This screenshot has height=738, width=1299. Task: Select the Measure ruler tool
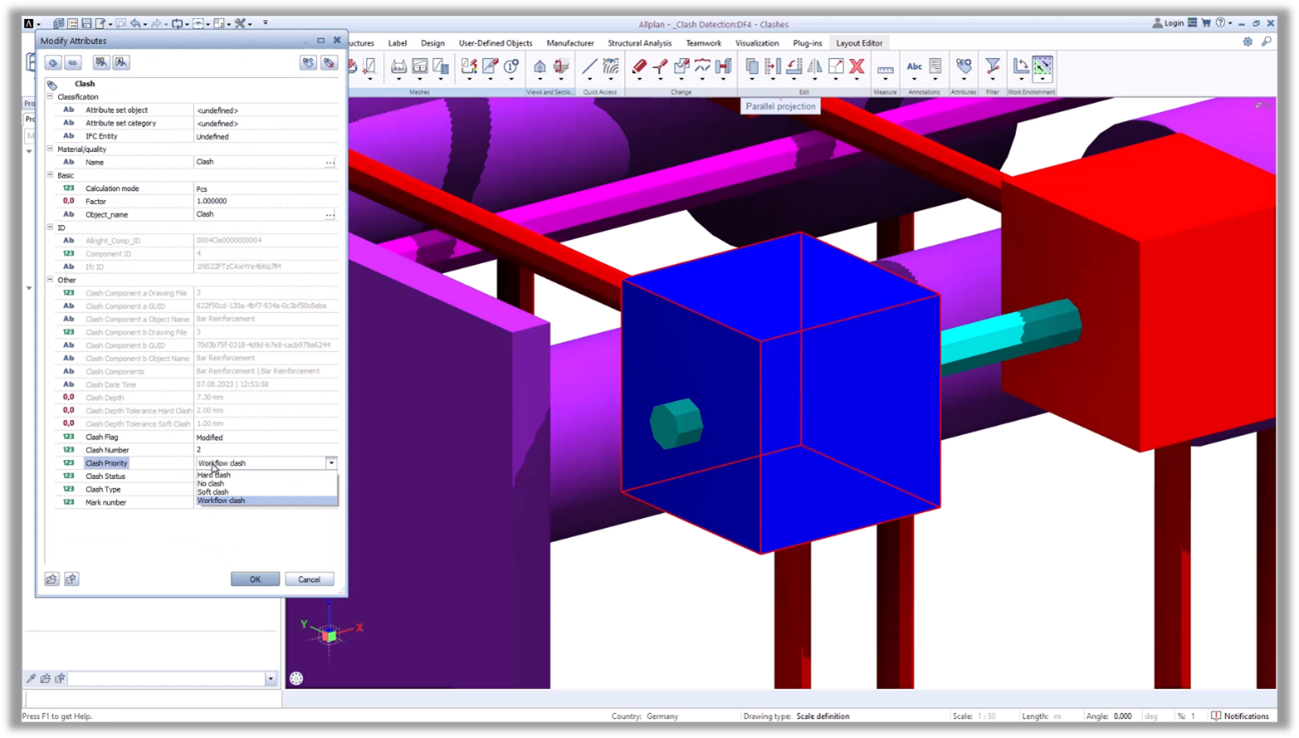tap(885, 68)
